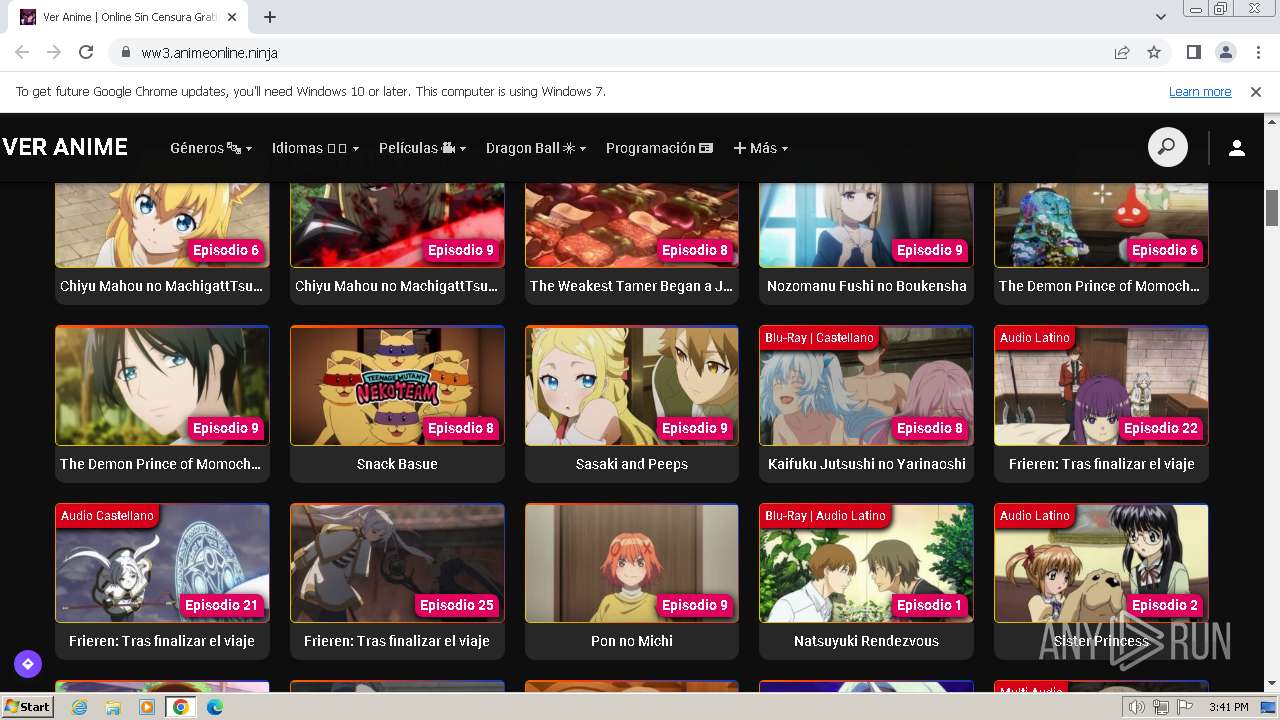Open the Learn more link
This screenshot has width=1280, height=720.
tap(1200, 91)
